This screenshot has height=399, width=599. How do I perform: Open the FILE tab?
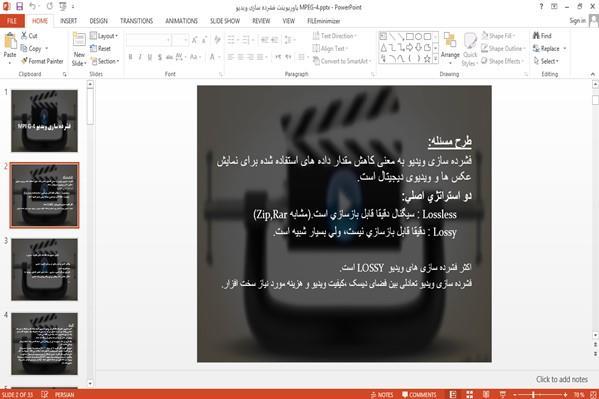coord(12,21)
